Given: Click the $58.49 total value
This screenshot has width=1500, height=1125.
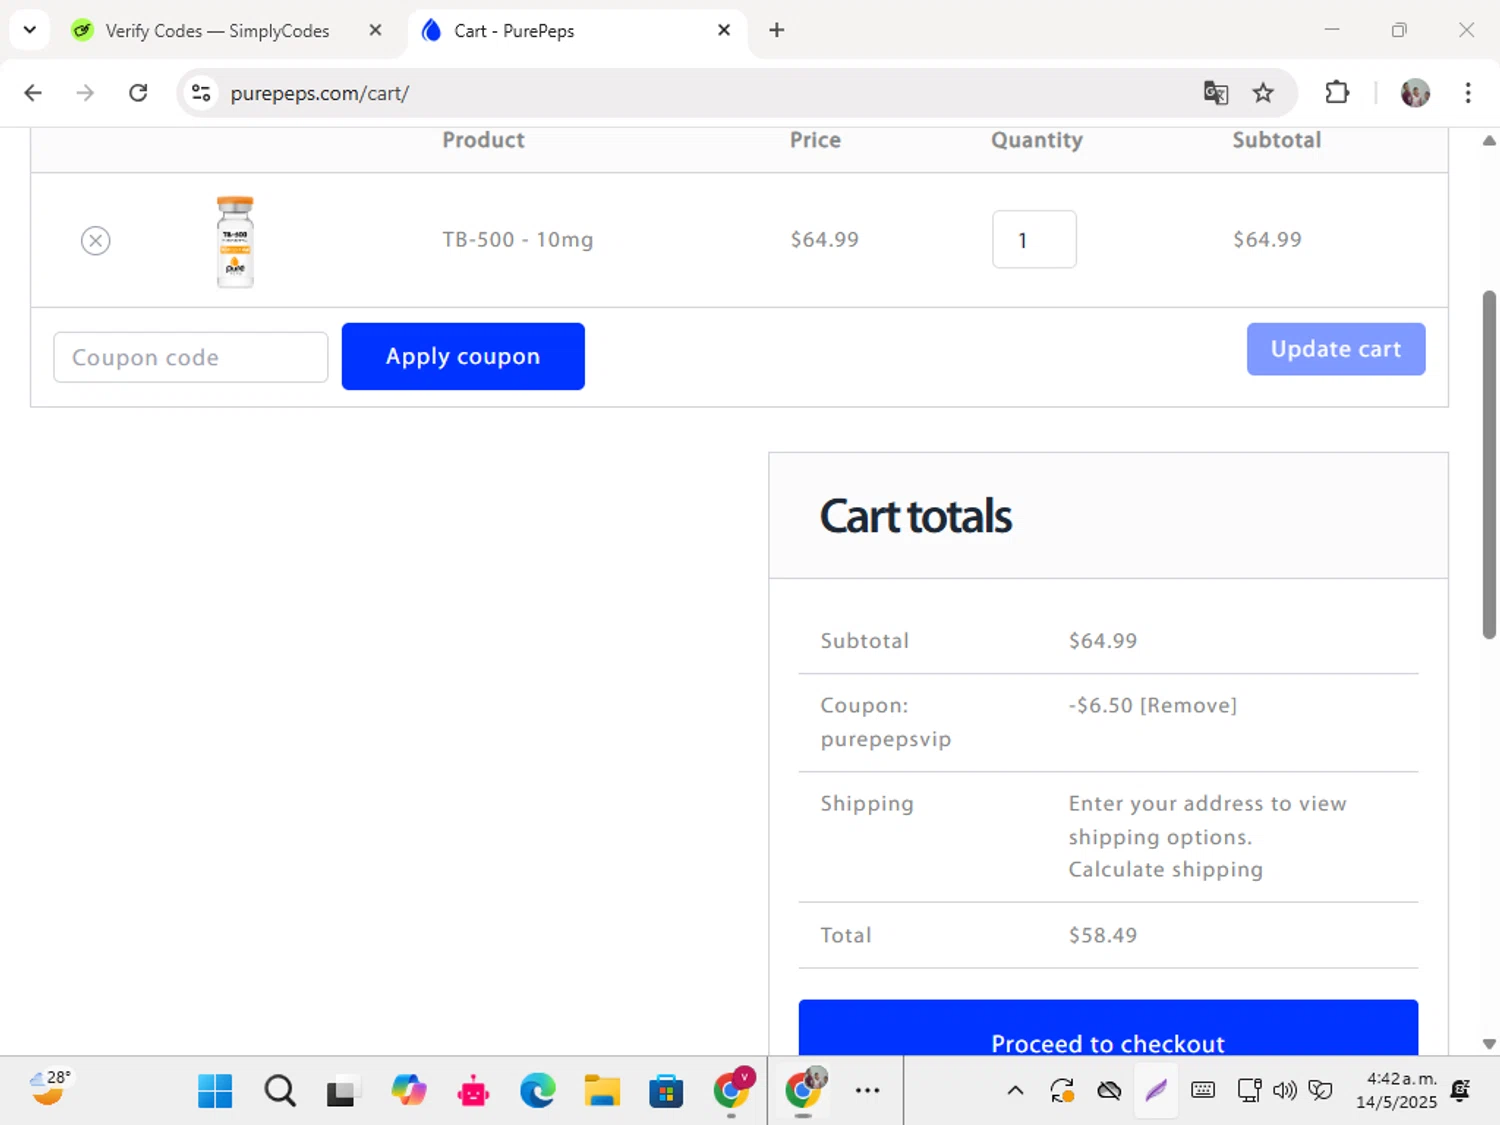Looking at the screenshot, I should click(x=1103, y=935).
